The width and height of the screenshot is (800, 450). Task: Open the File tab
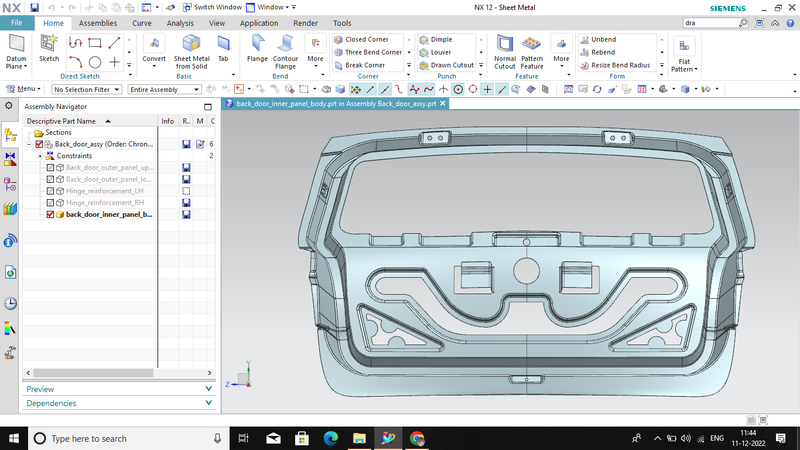[17, 23]
